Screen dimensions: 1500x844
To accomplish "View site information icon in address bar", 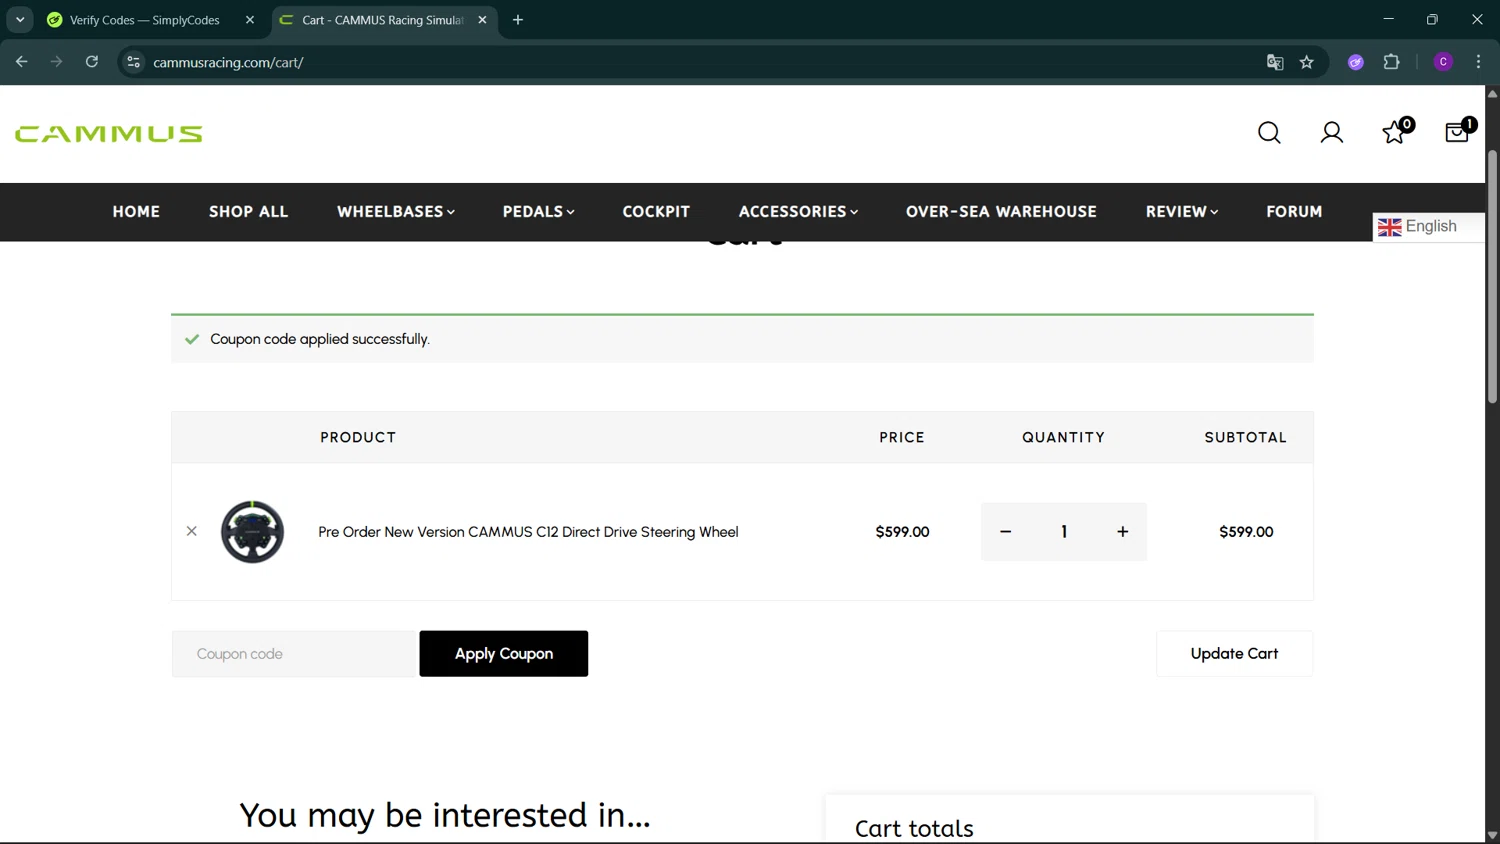I will point(133,62).
